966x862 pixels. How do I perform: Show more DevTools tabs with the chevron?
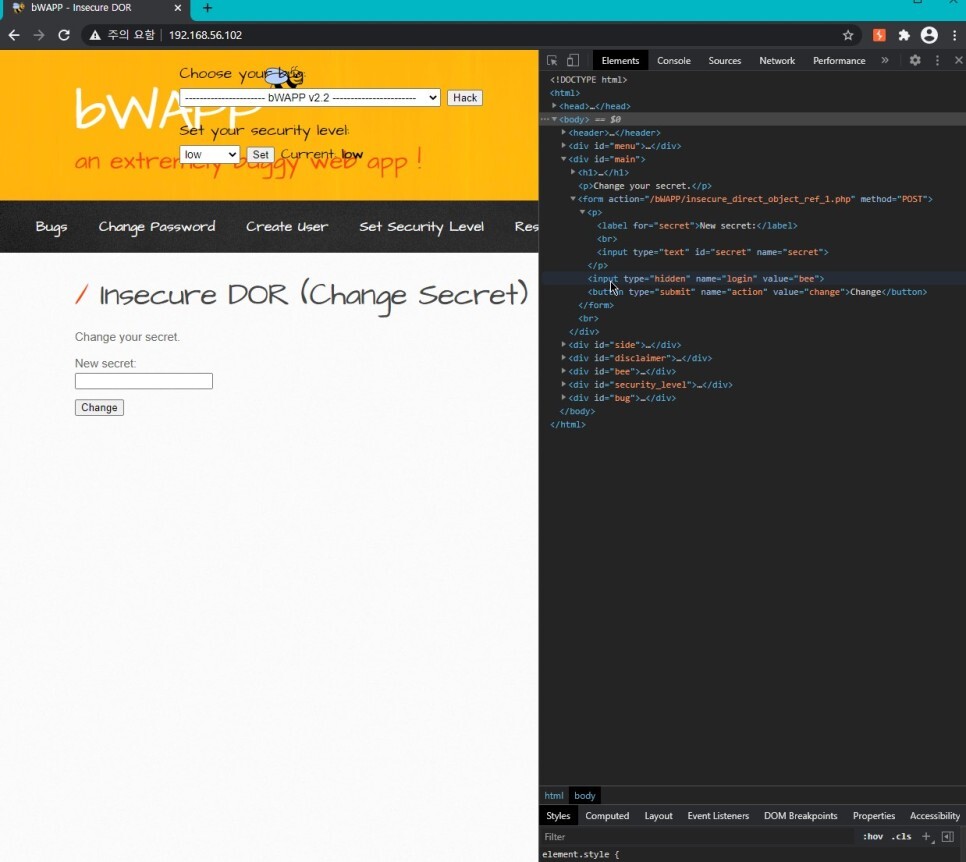pos(885,60)
